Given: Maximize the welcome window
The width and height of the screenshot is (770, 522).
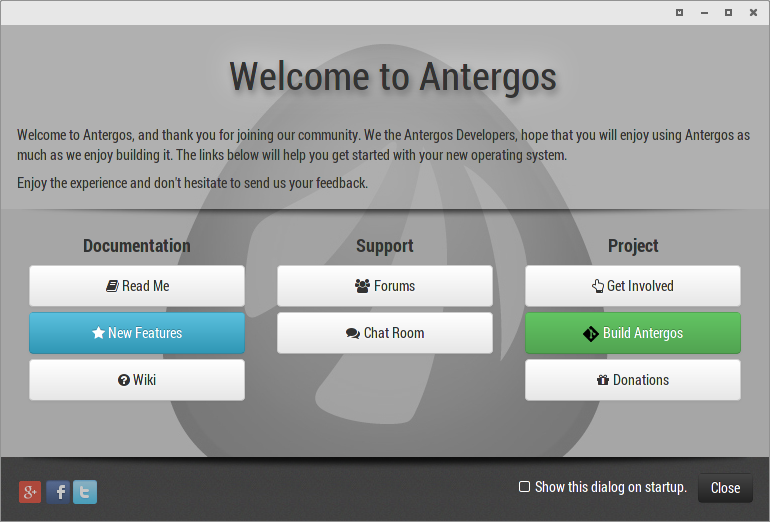Looking at the screenshot, I should tap(729, 13).
